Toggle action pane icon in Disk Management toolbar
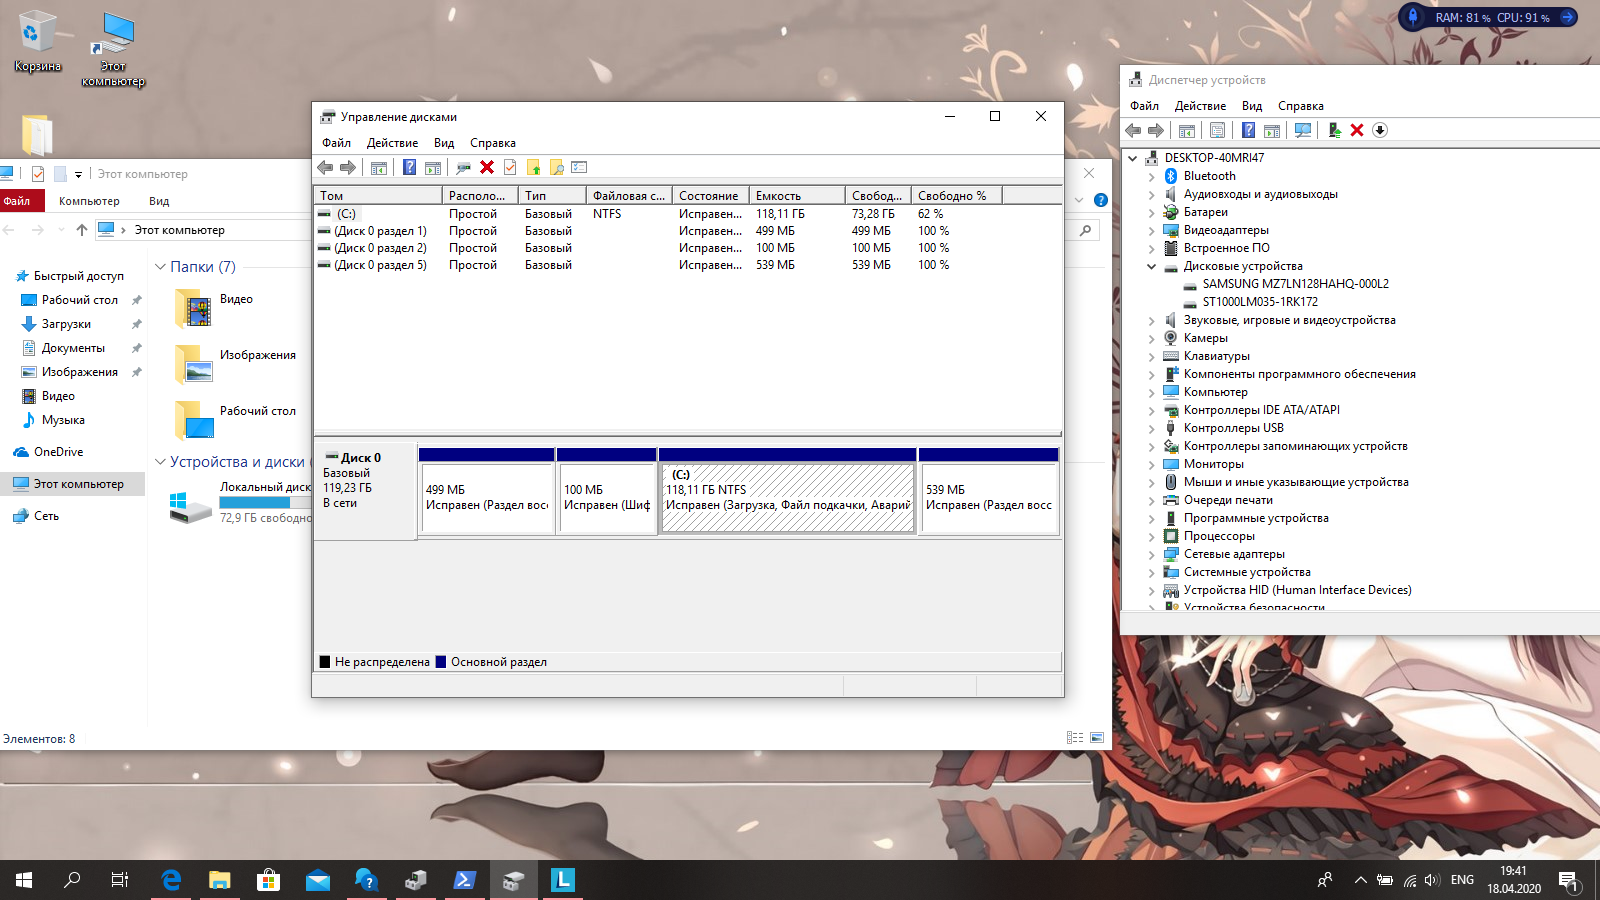 432,167
